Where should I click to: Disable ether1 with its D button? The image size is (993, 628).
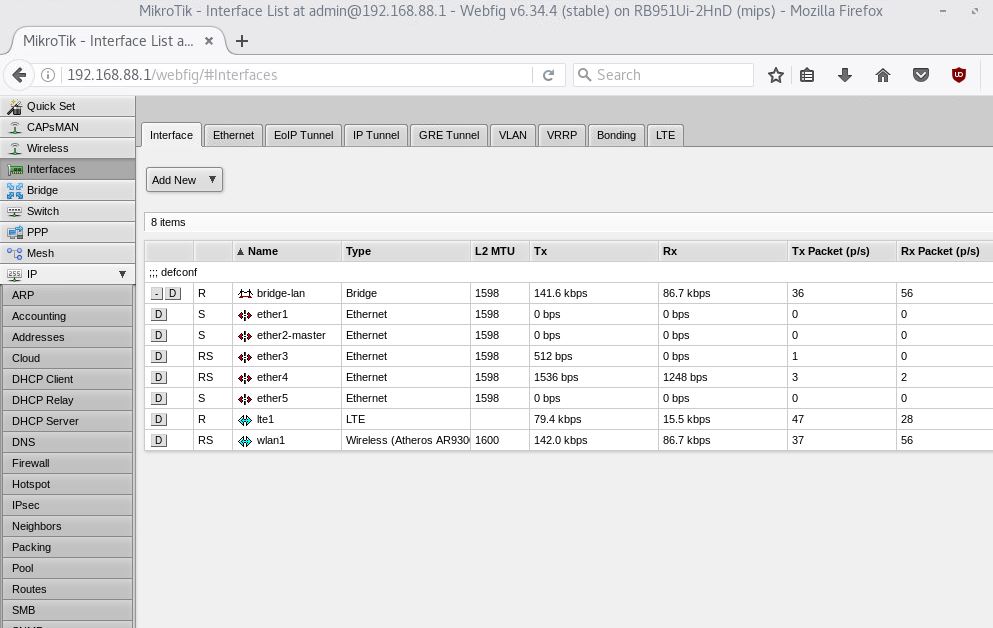(x=159, y=314)
